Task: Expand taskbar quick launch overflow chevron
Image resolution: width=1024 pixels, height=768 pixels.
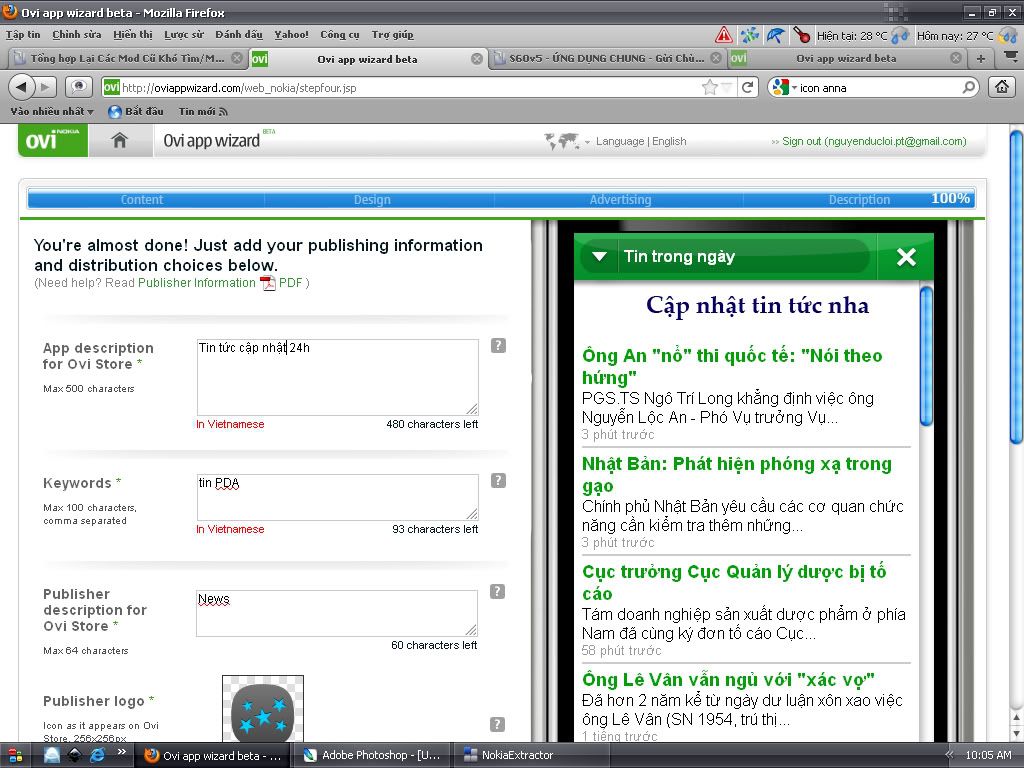Action: click(x=120, y=754)
